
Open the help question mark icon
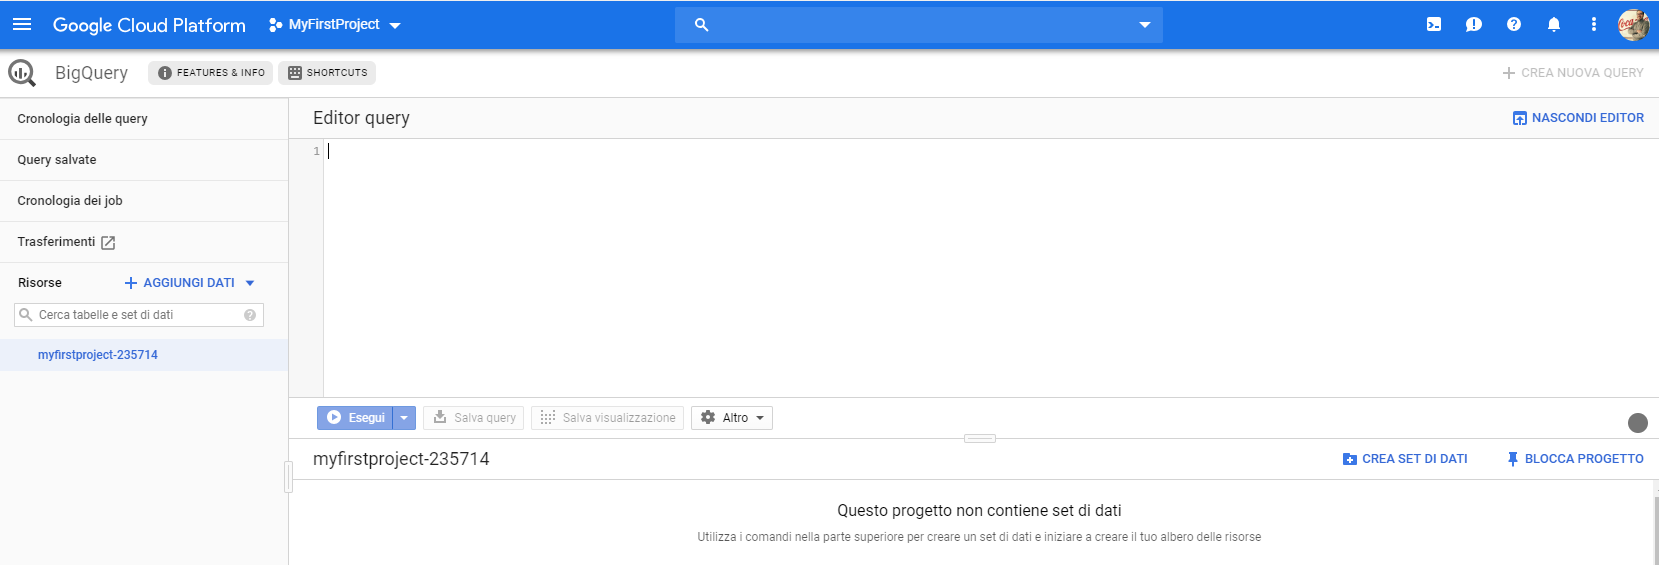click(1514, 24)
